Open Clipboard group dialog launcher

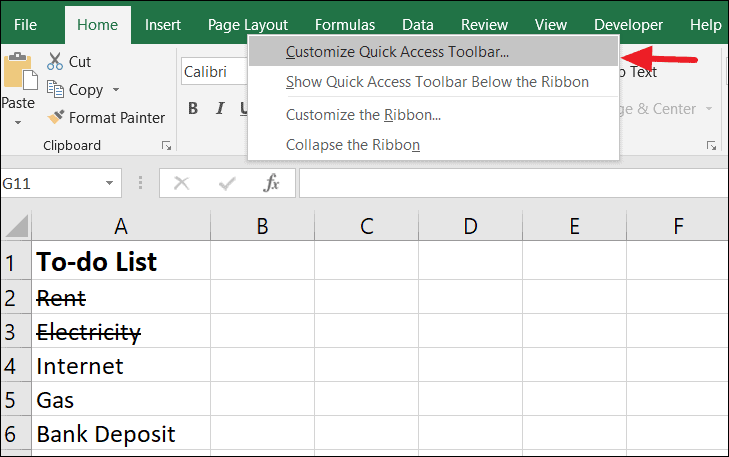166,146
